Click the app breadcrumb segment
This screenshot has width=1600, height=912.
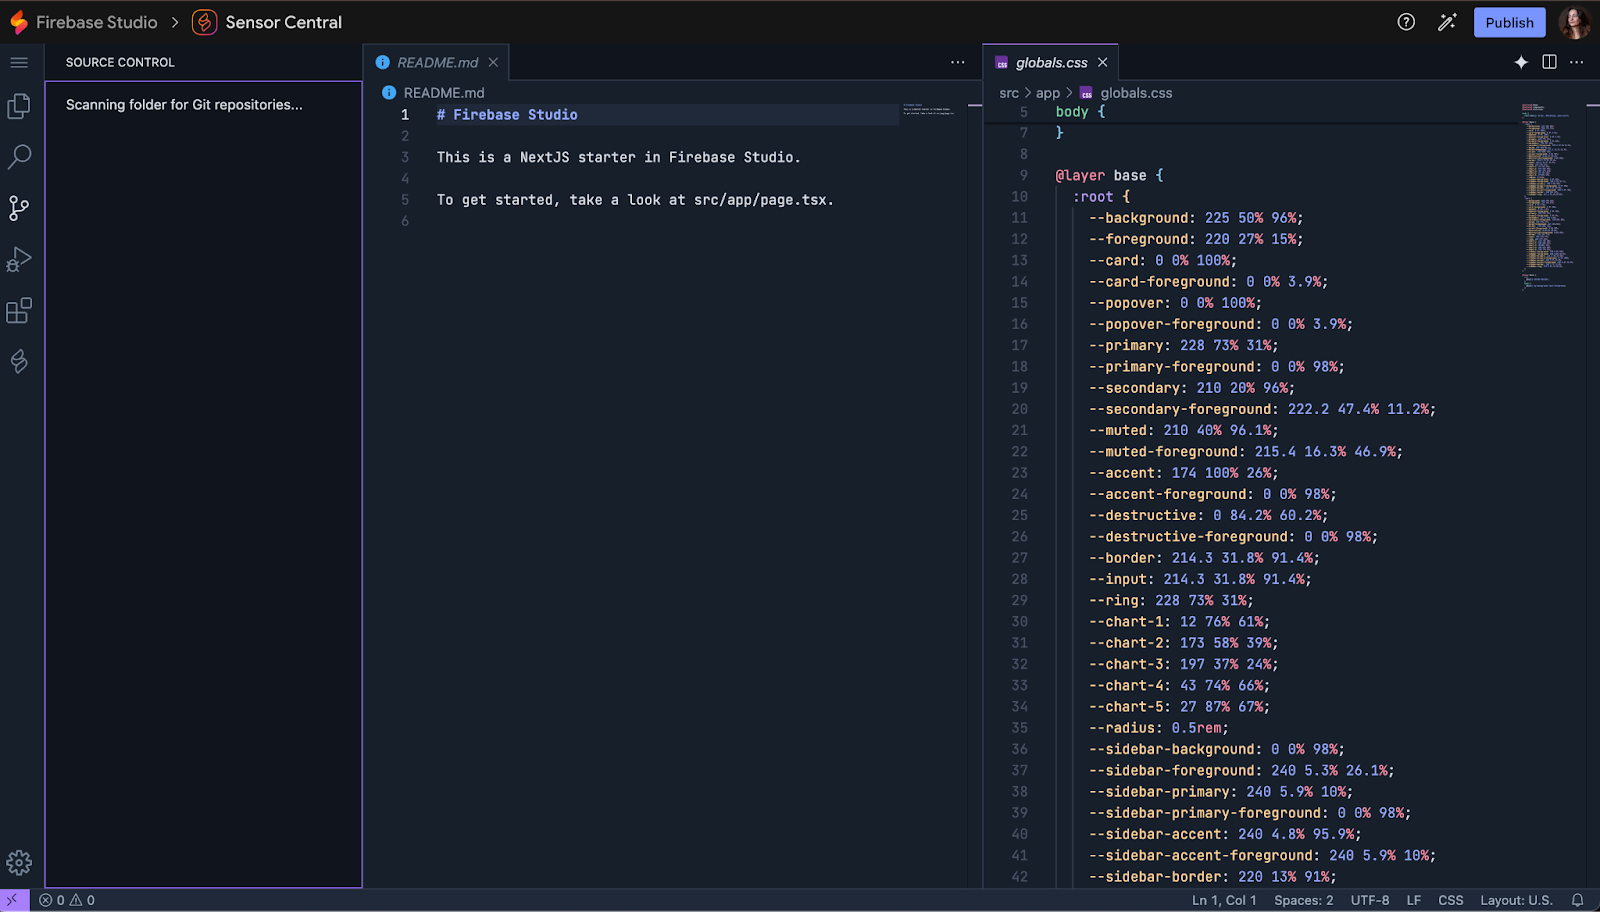(x=1047, y=93)
